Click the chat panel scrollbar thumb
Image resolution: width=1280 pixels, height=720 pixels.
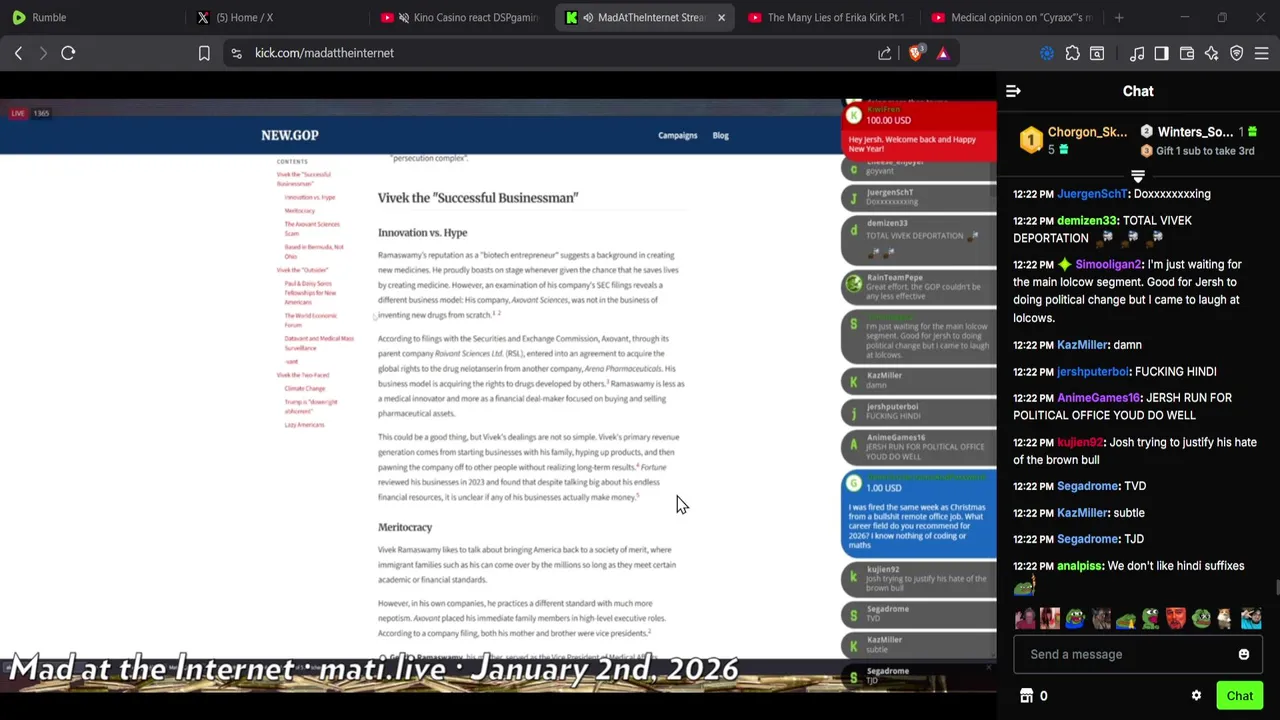pyautogui.click(x=1276, y=588)
